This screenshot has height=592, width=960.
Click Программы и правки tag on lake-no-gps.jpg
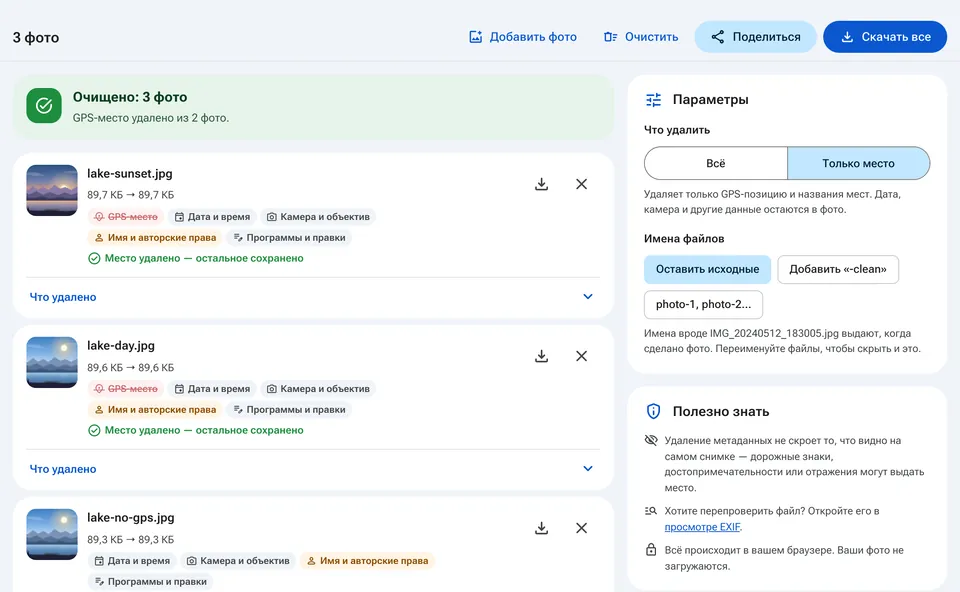(151, 582)
